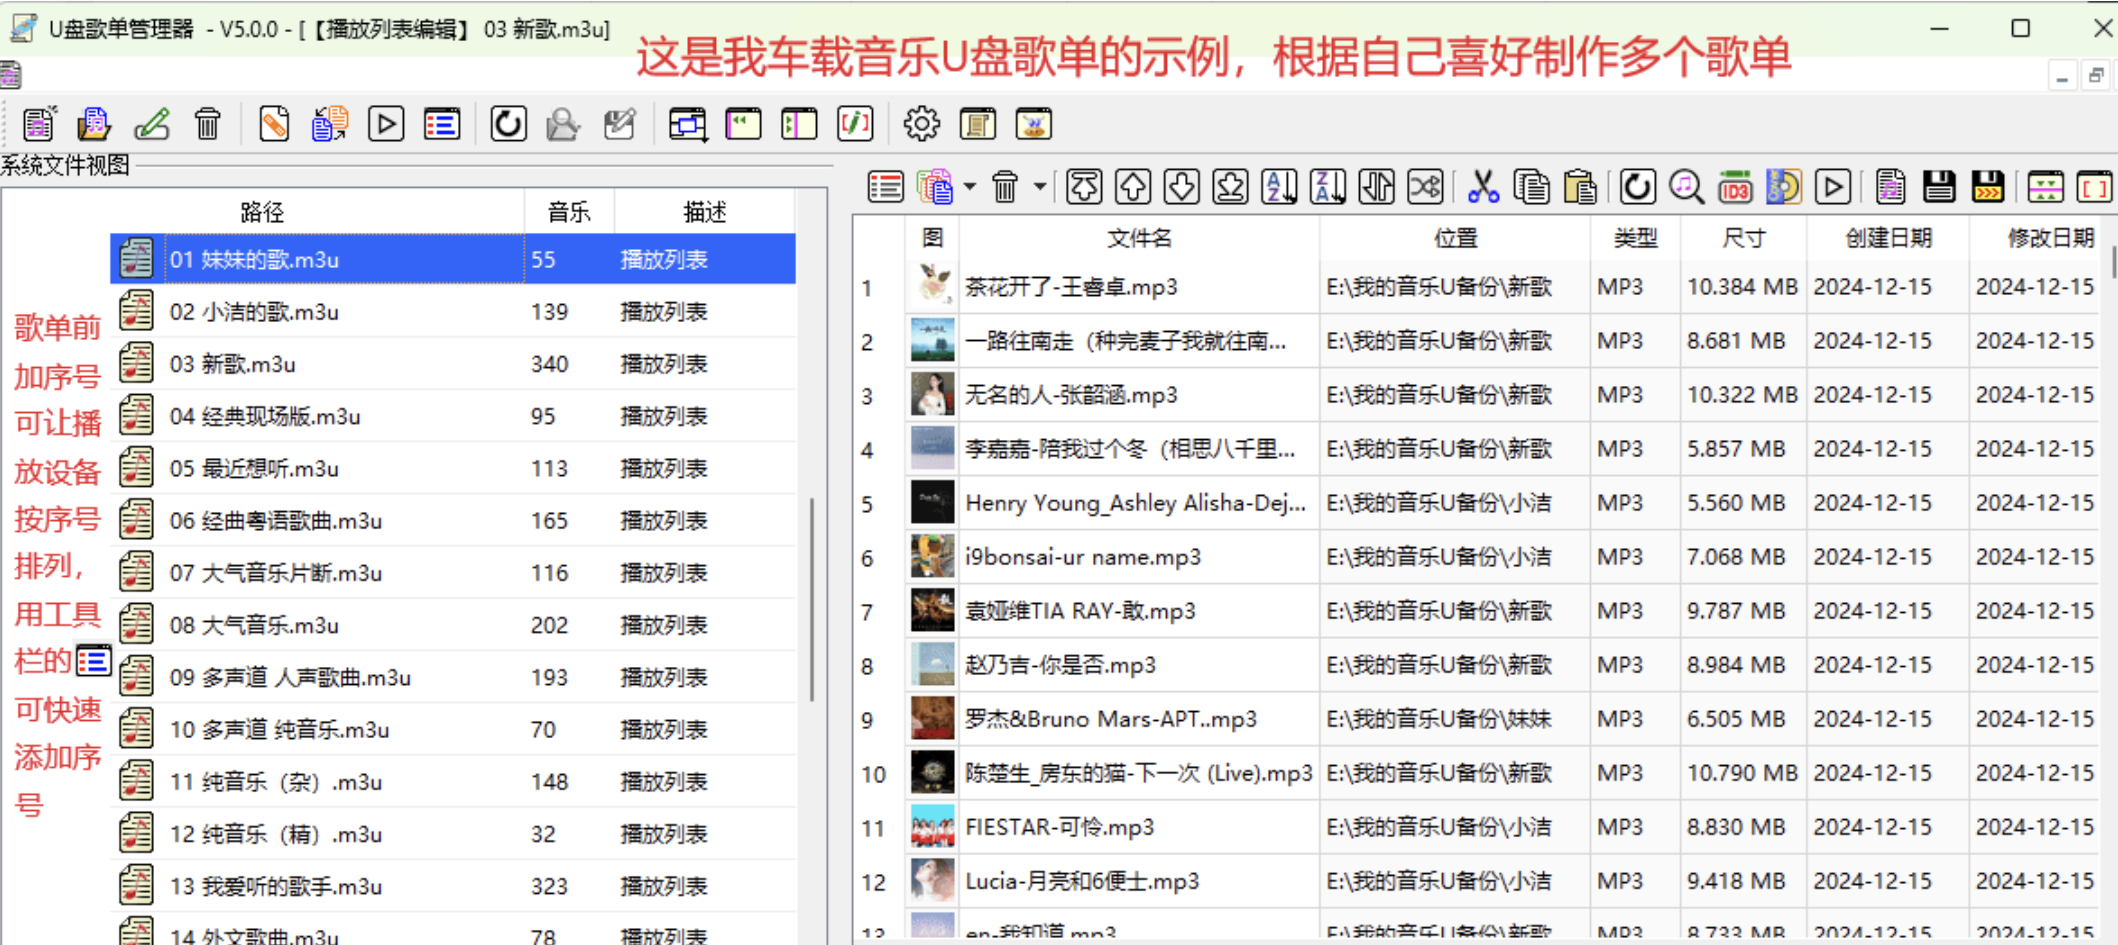Play the current playlist
The height and width of the screenshot is (945, 2118).
385,123
